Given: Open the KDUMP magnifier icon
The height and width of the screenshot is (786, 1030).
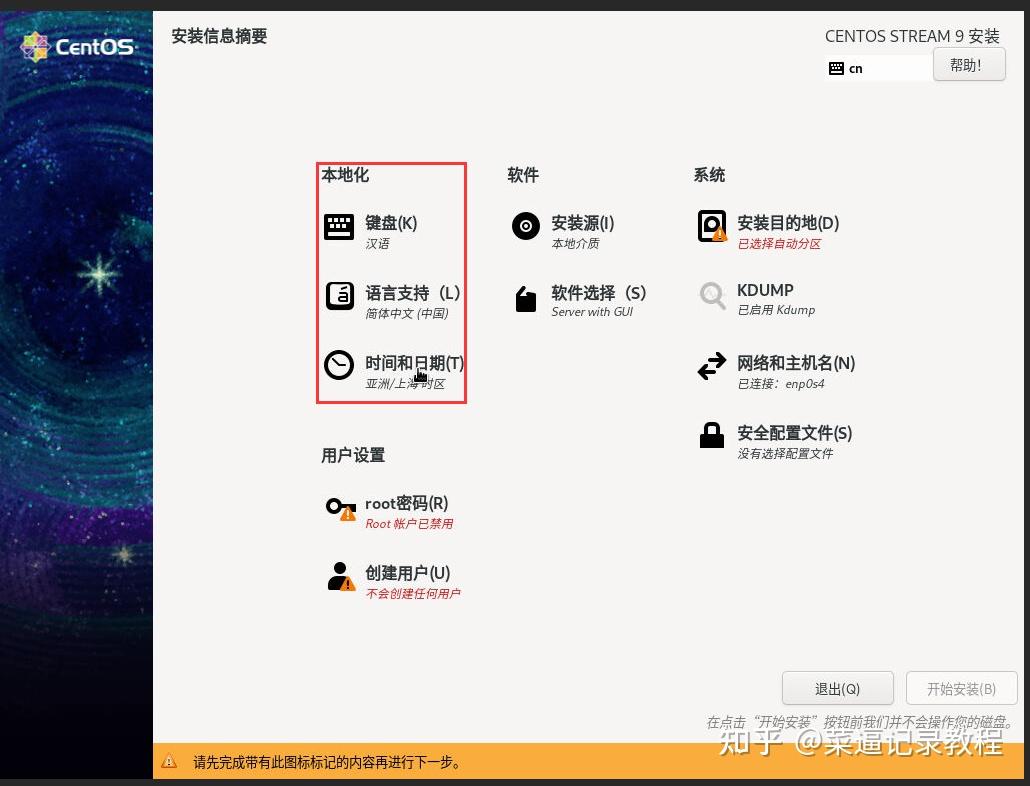Looking at the screenshot, I should 711,296.
